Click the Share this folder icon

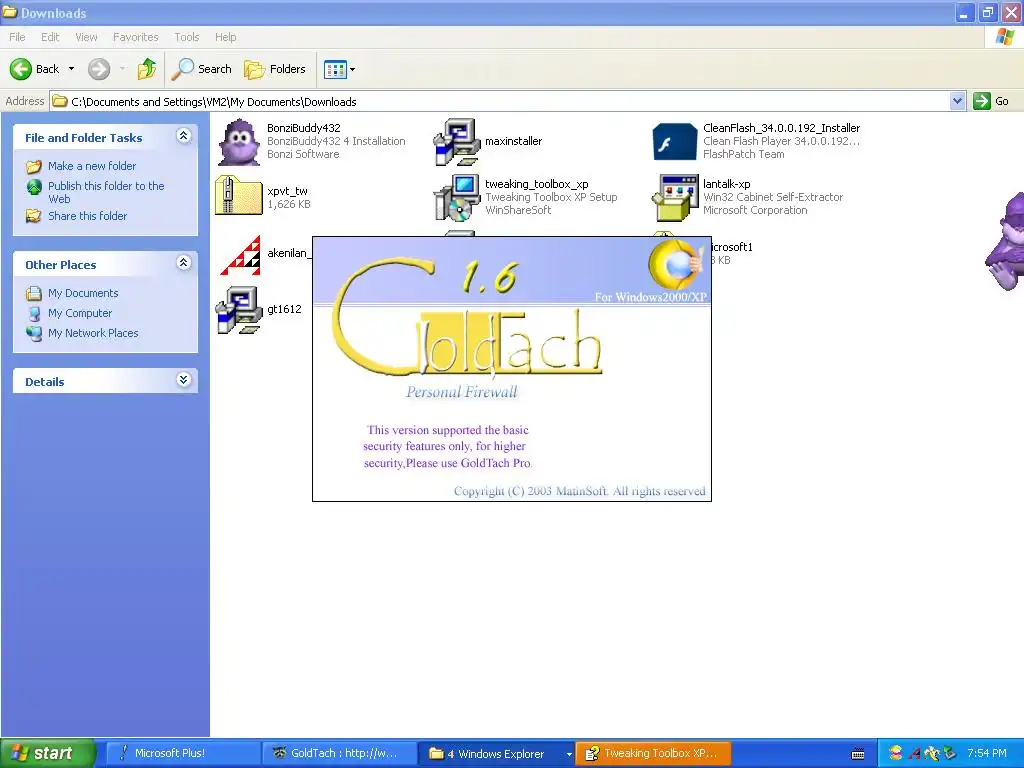pyautogui.click(x=34, y=216)
